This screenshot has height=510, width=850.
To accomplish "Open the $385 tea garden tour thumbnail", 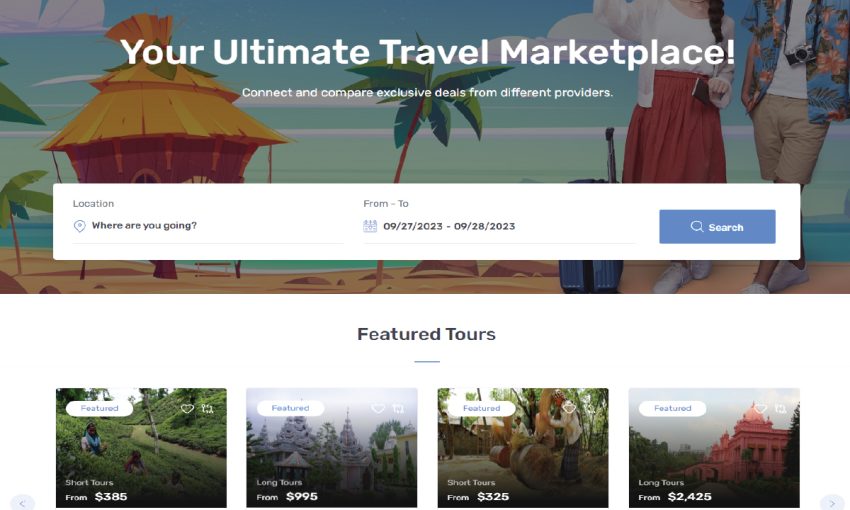I will click(141, 448).
